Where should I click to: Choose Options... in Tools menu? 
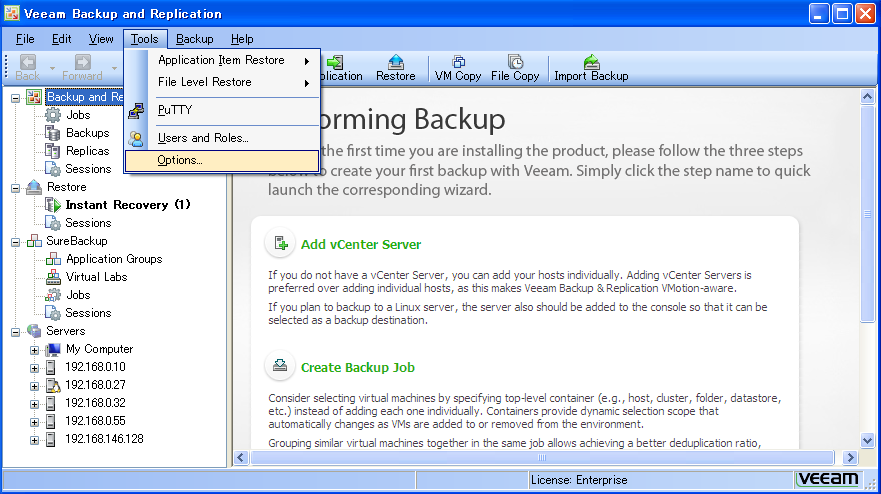(x=222, y=160)
